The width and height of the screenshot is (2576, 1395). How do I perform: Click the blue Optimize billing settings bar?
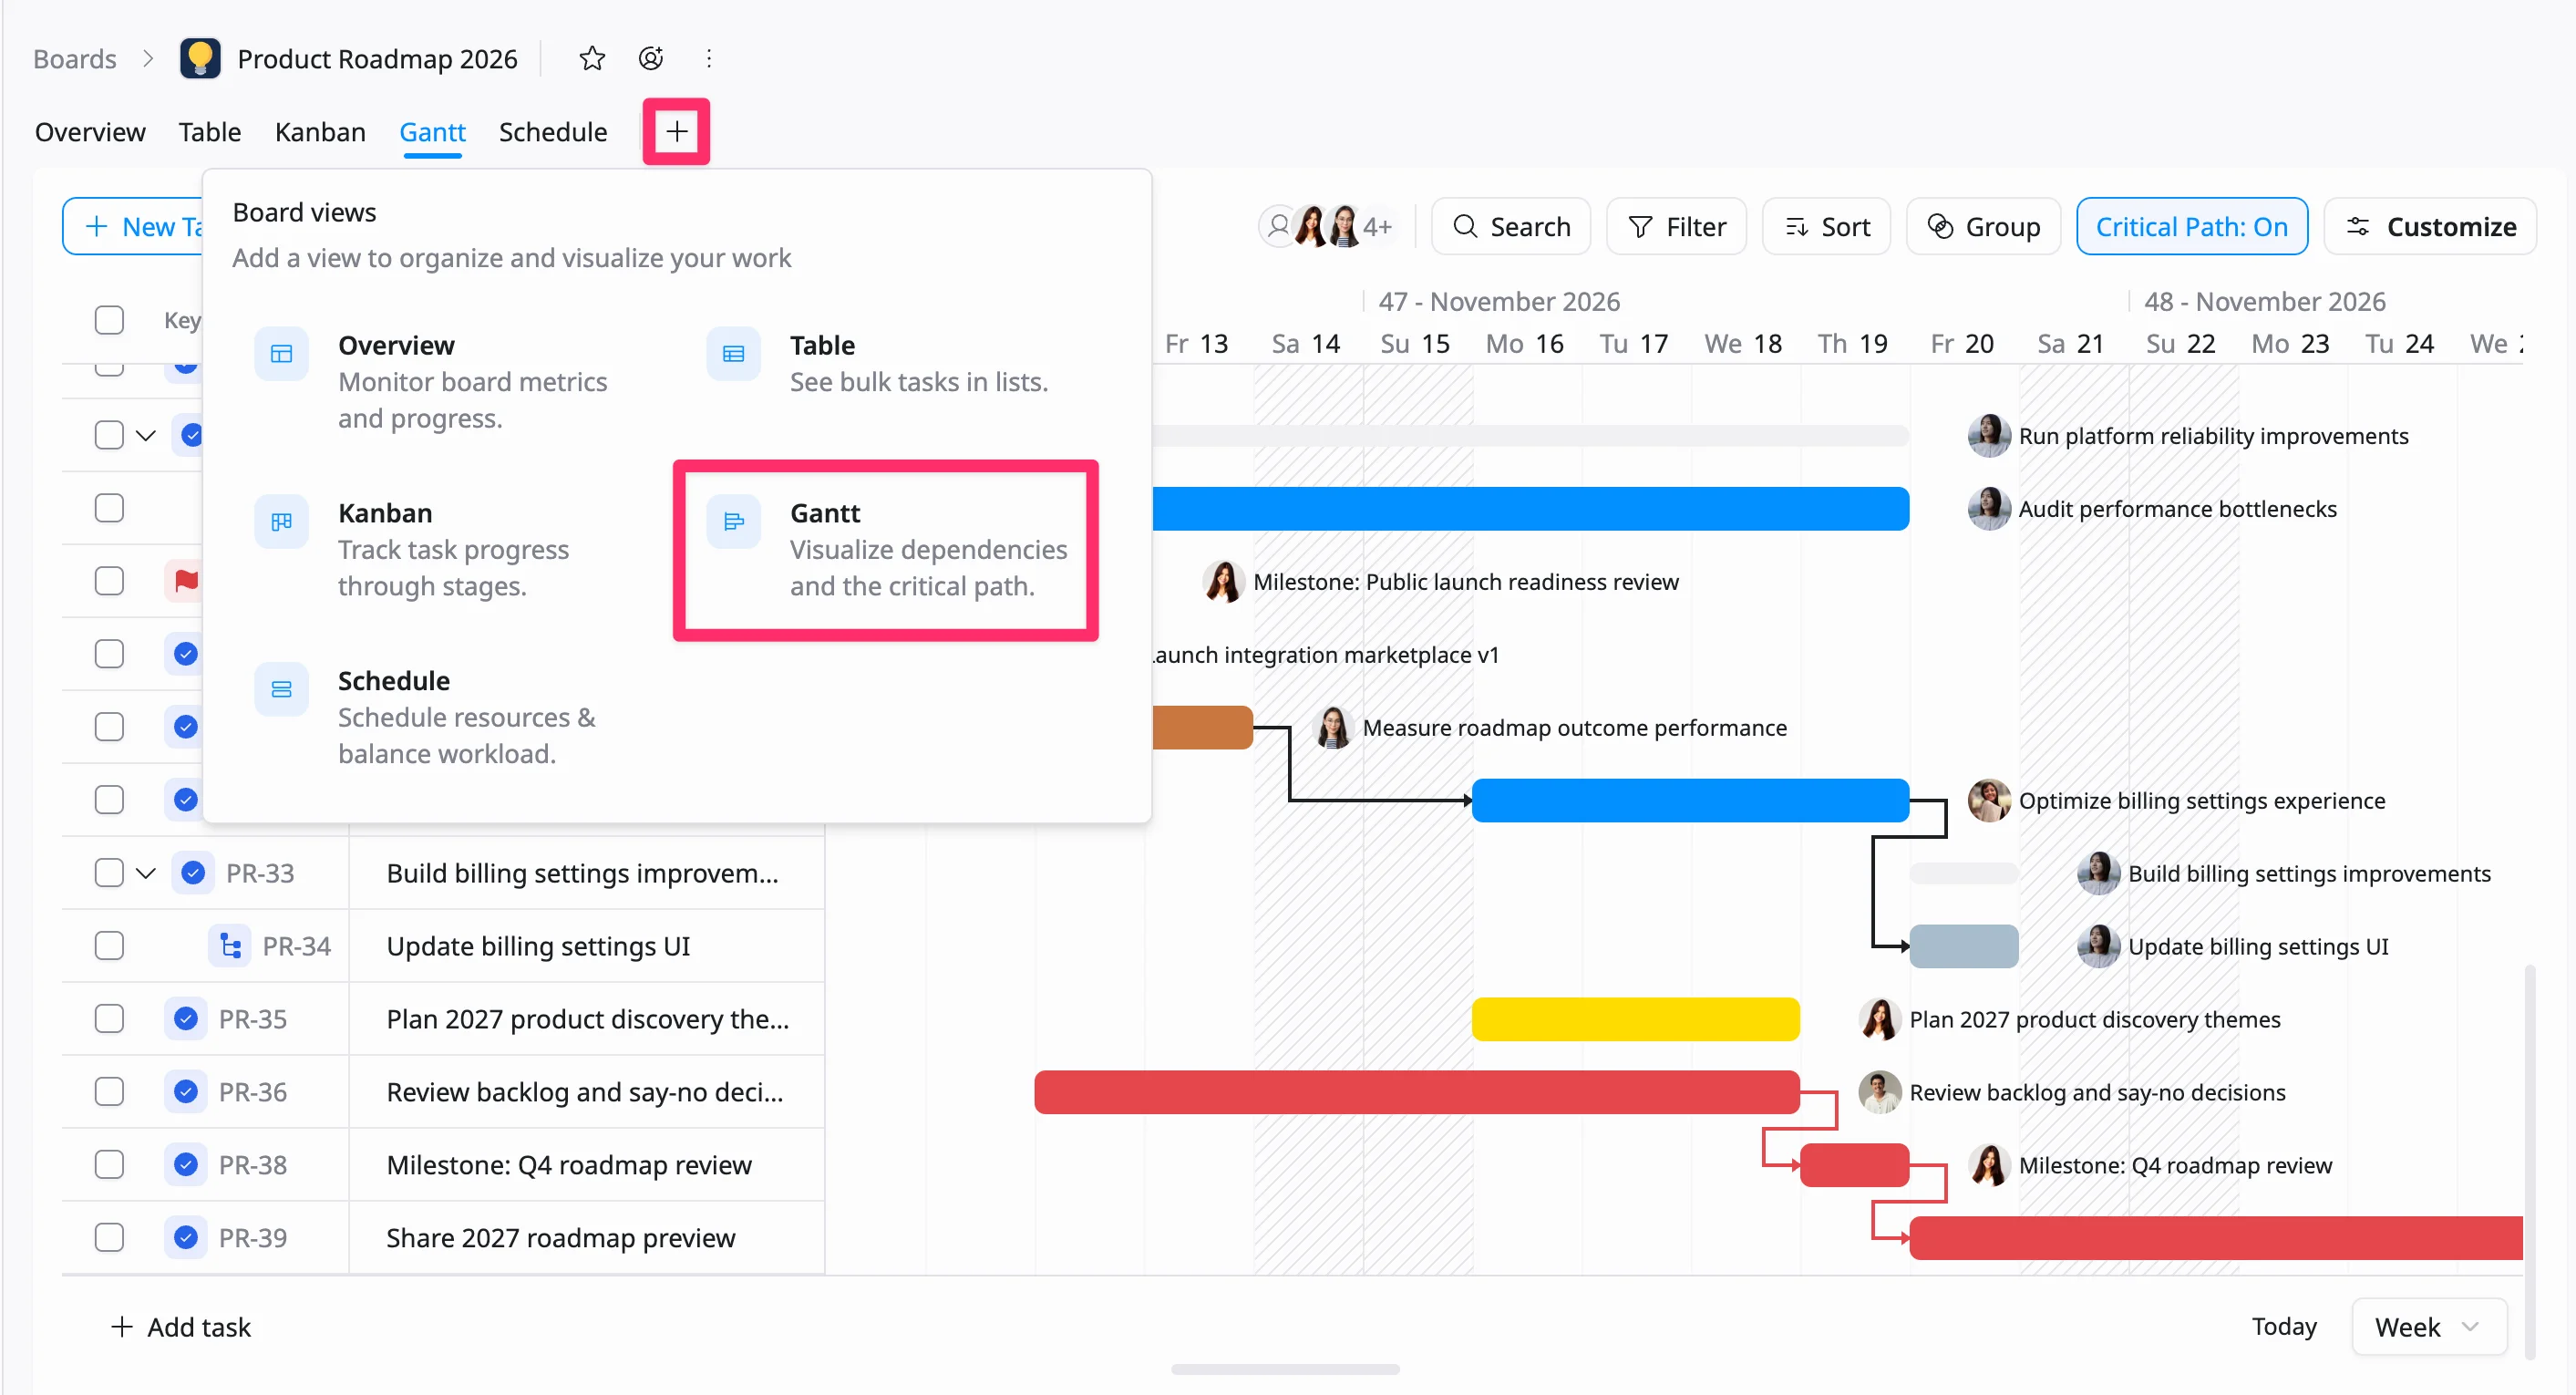click(x=1690, y=800)
